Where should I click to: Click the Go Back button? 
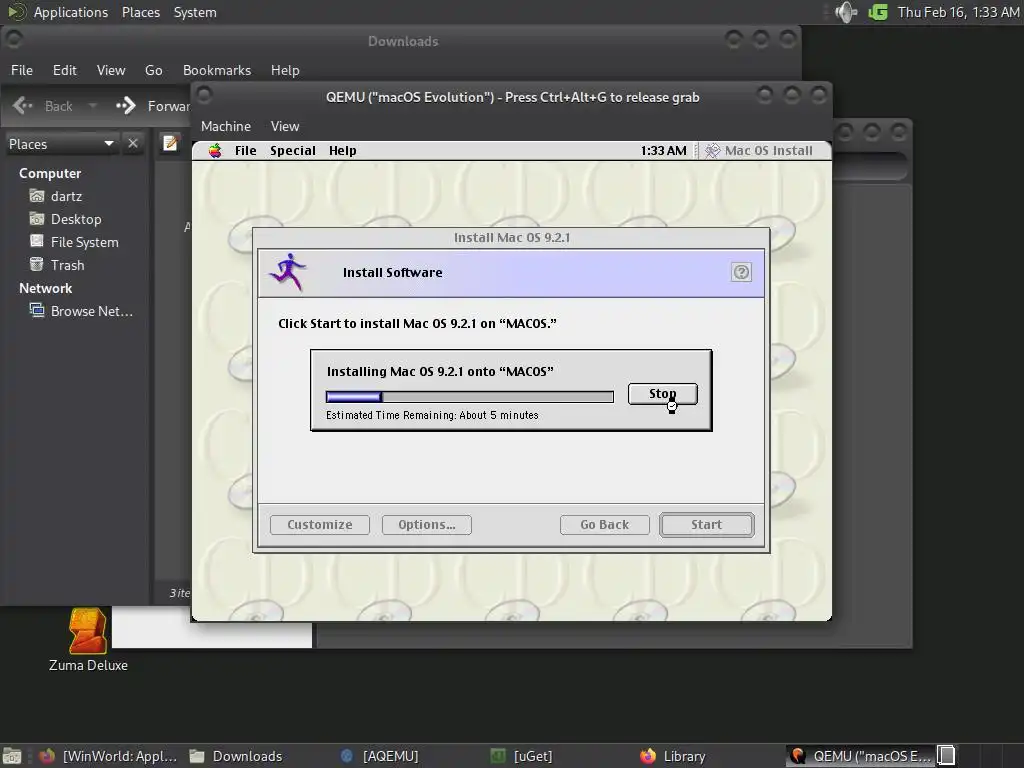[605, 525]
